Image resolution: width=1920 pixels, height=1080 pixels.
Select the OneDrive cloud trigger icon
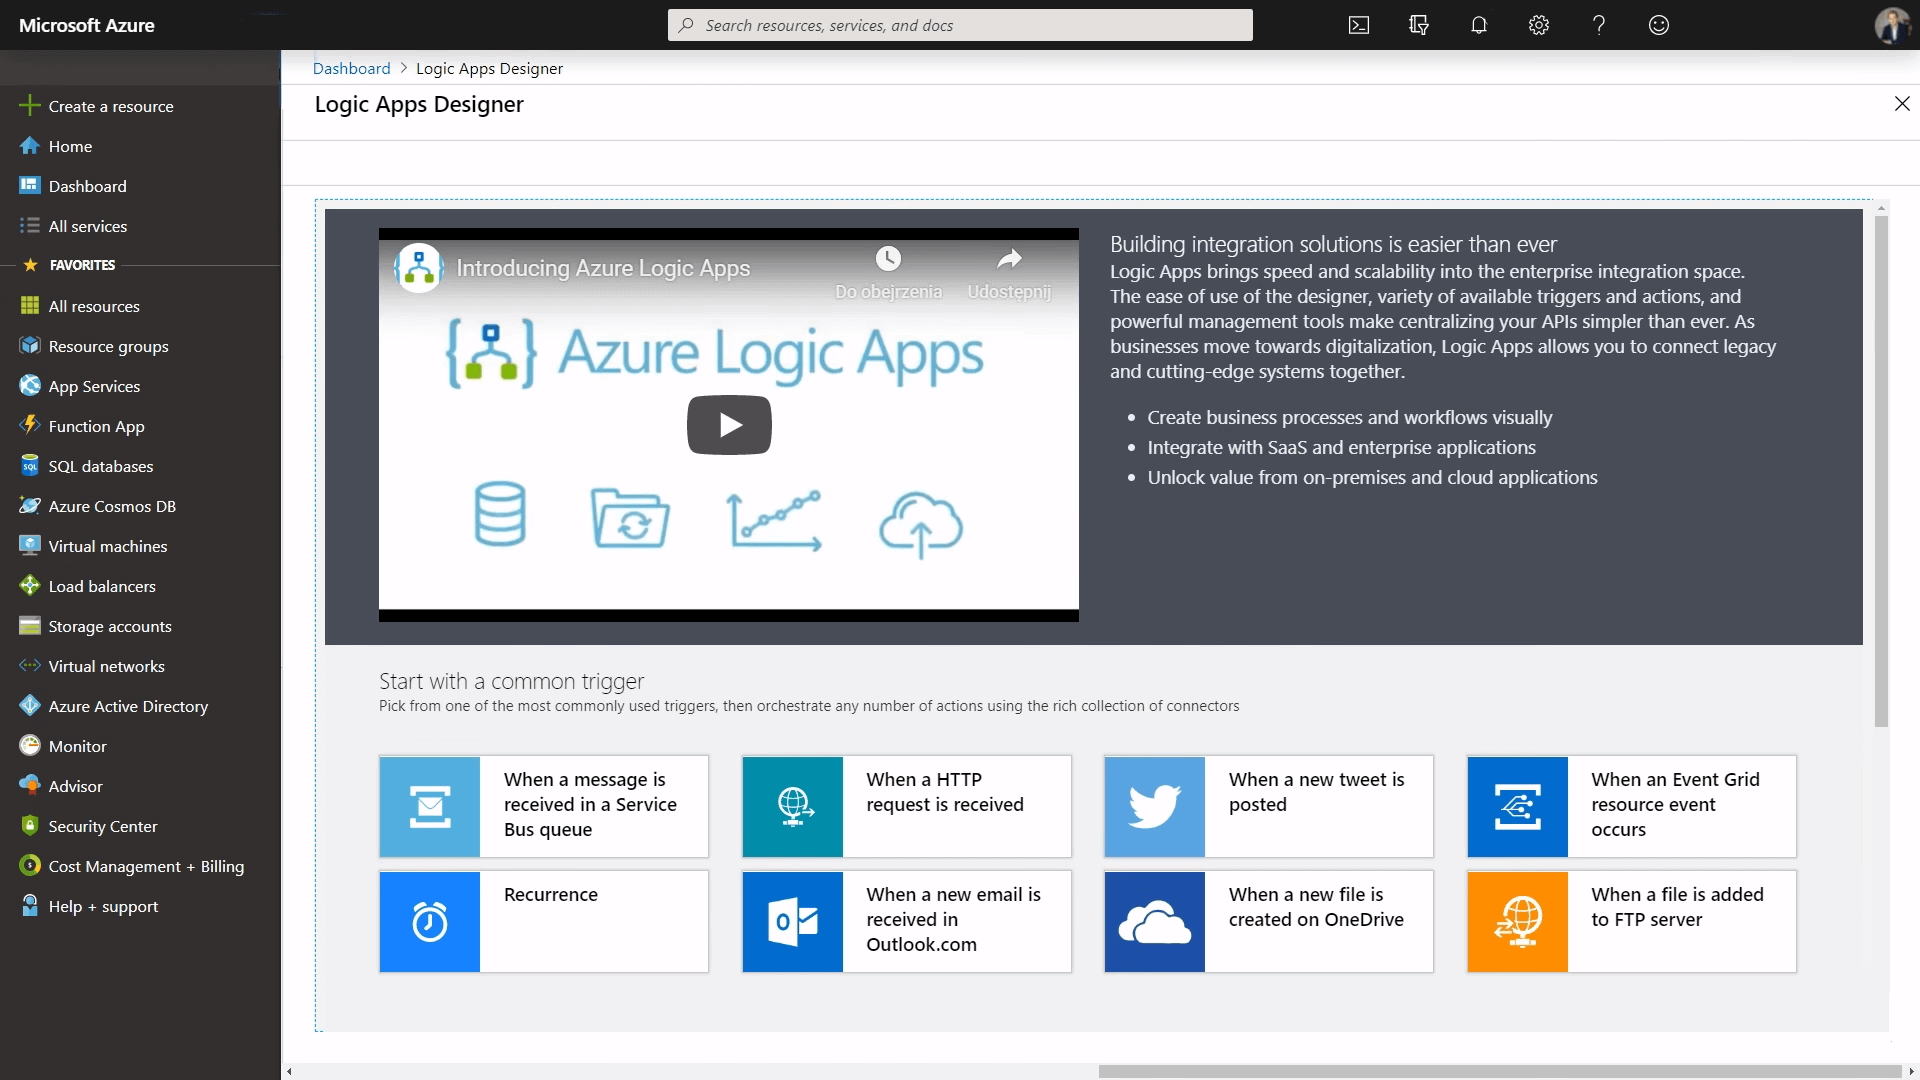coord(1155,921)
